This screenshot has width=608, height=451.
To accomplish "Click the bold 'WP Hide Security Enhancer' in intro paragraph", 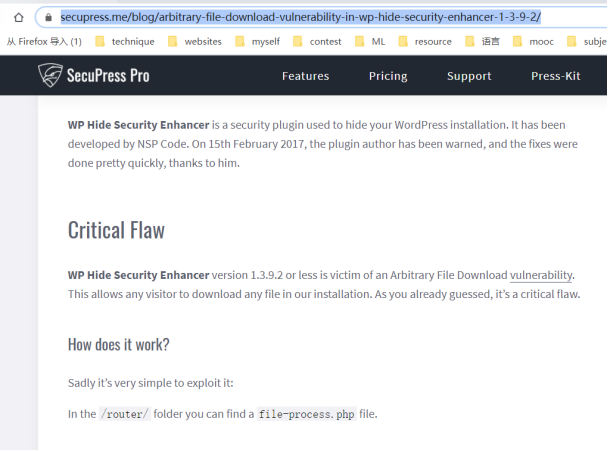I will tap(138, 125).
